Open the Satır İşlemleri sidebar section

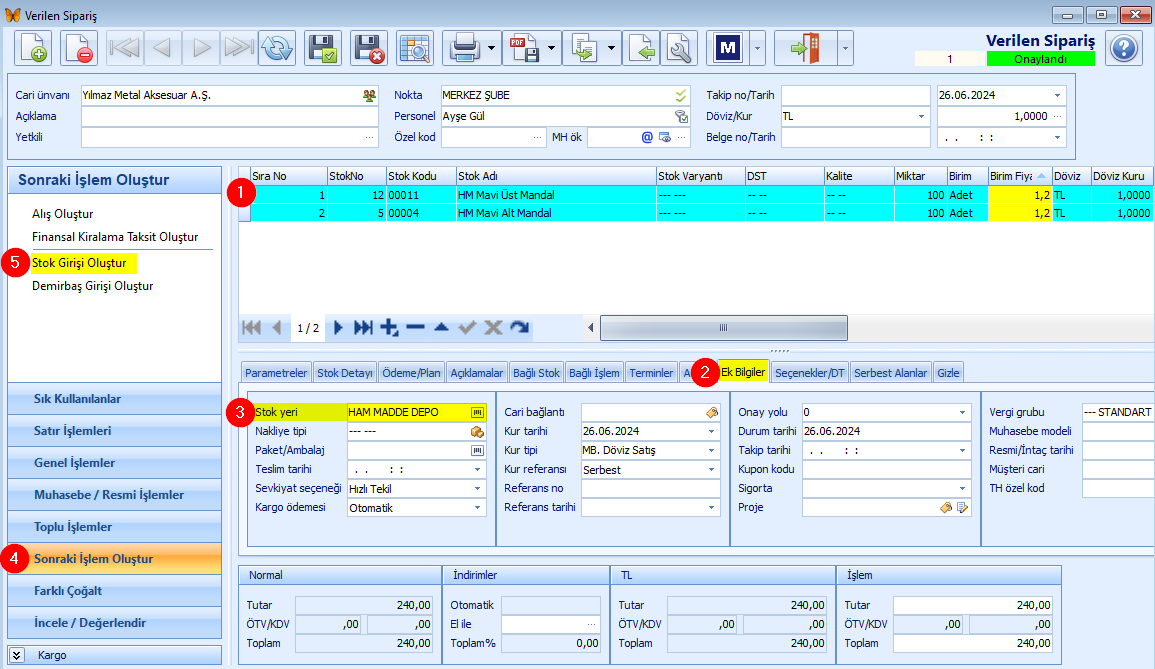point(114,431)
